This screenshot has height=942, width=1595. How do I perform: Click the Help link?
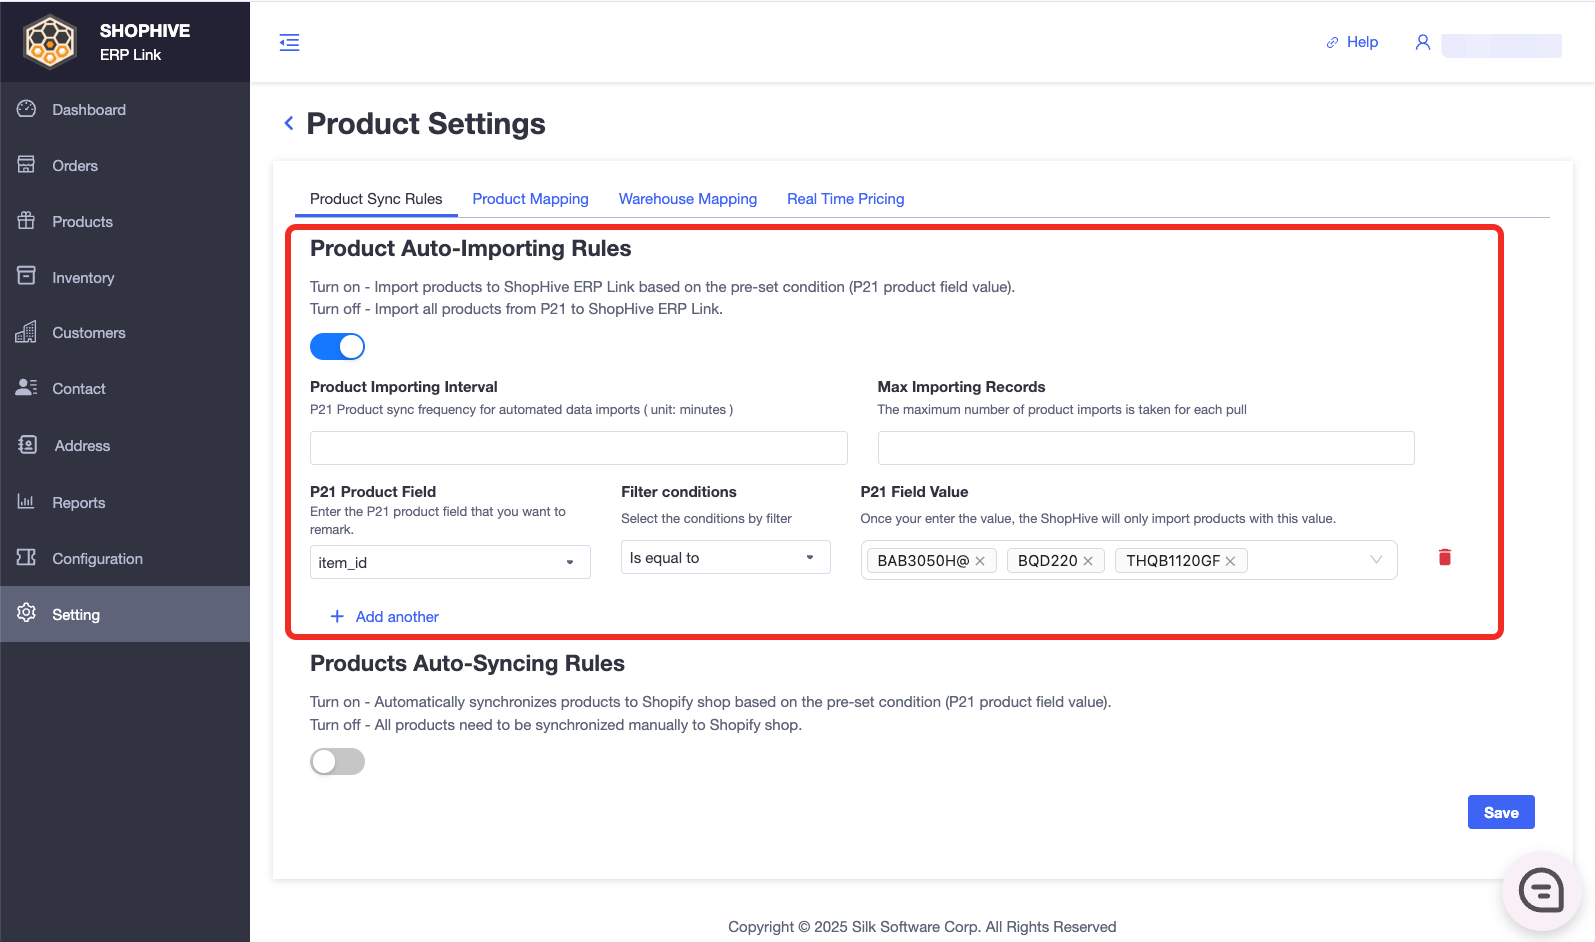tap(1362, 42)
